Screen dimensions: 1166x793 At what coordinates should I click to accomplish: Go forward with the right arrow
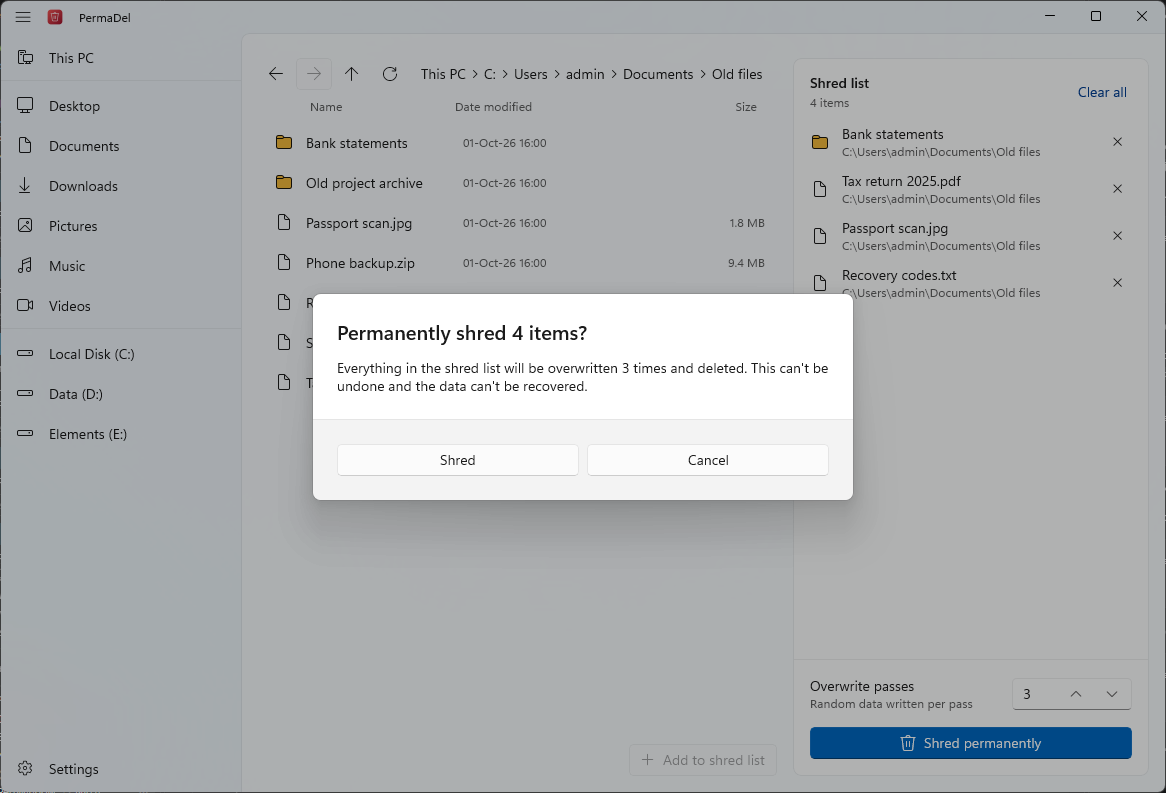tap(314, 74)
